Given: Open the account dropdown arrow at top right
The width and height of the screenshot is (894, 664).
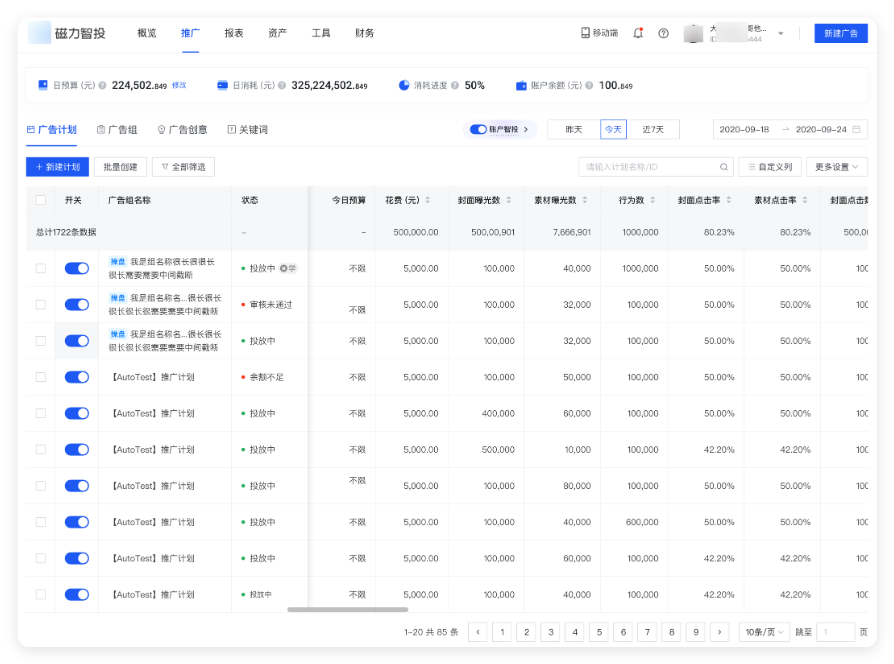Looking at the screenshot, I should click(780, 32).
